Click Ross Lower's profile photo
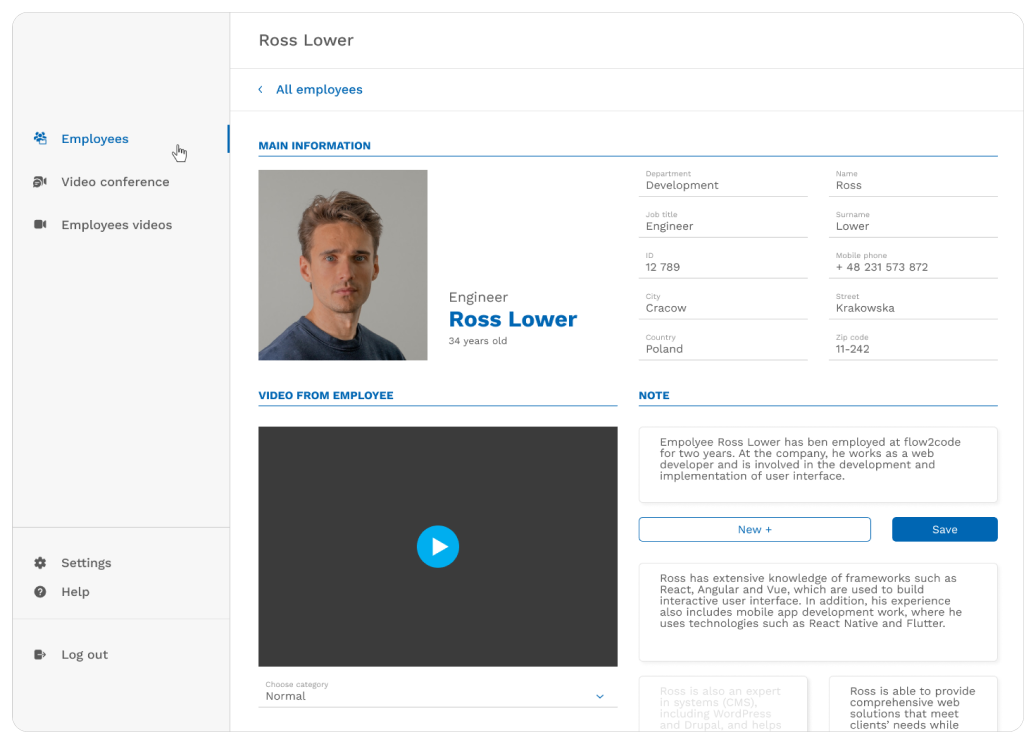This screenshot has height=744, width=1036. point(342,264)
